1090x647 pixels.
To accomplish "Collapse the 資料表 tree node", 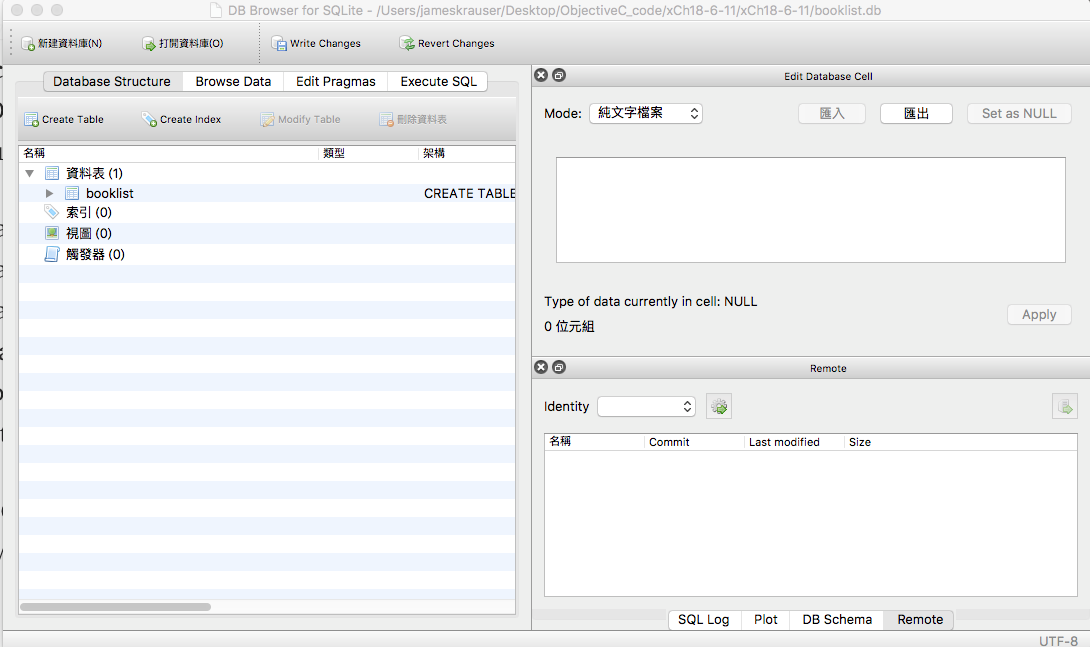I will pyautogui.click(x=30, y=172).
